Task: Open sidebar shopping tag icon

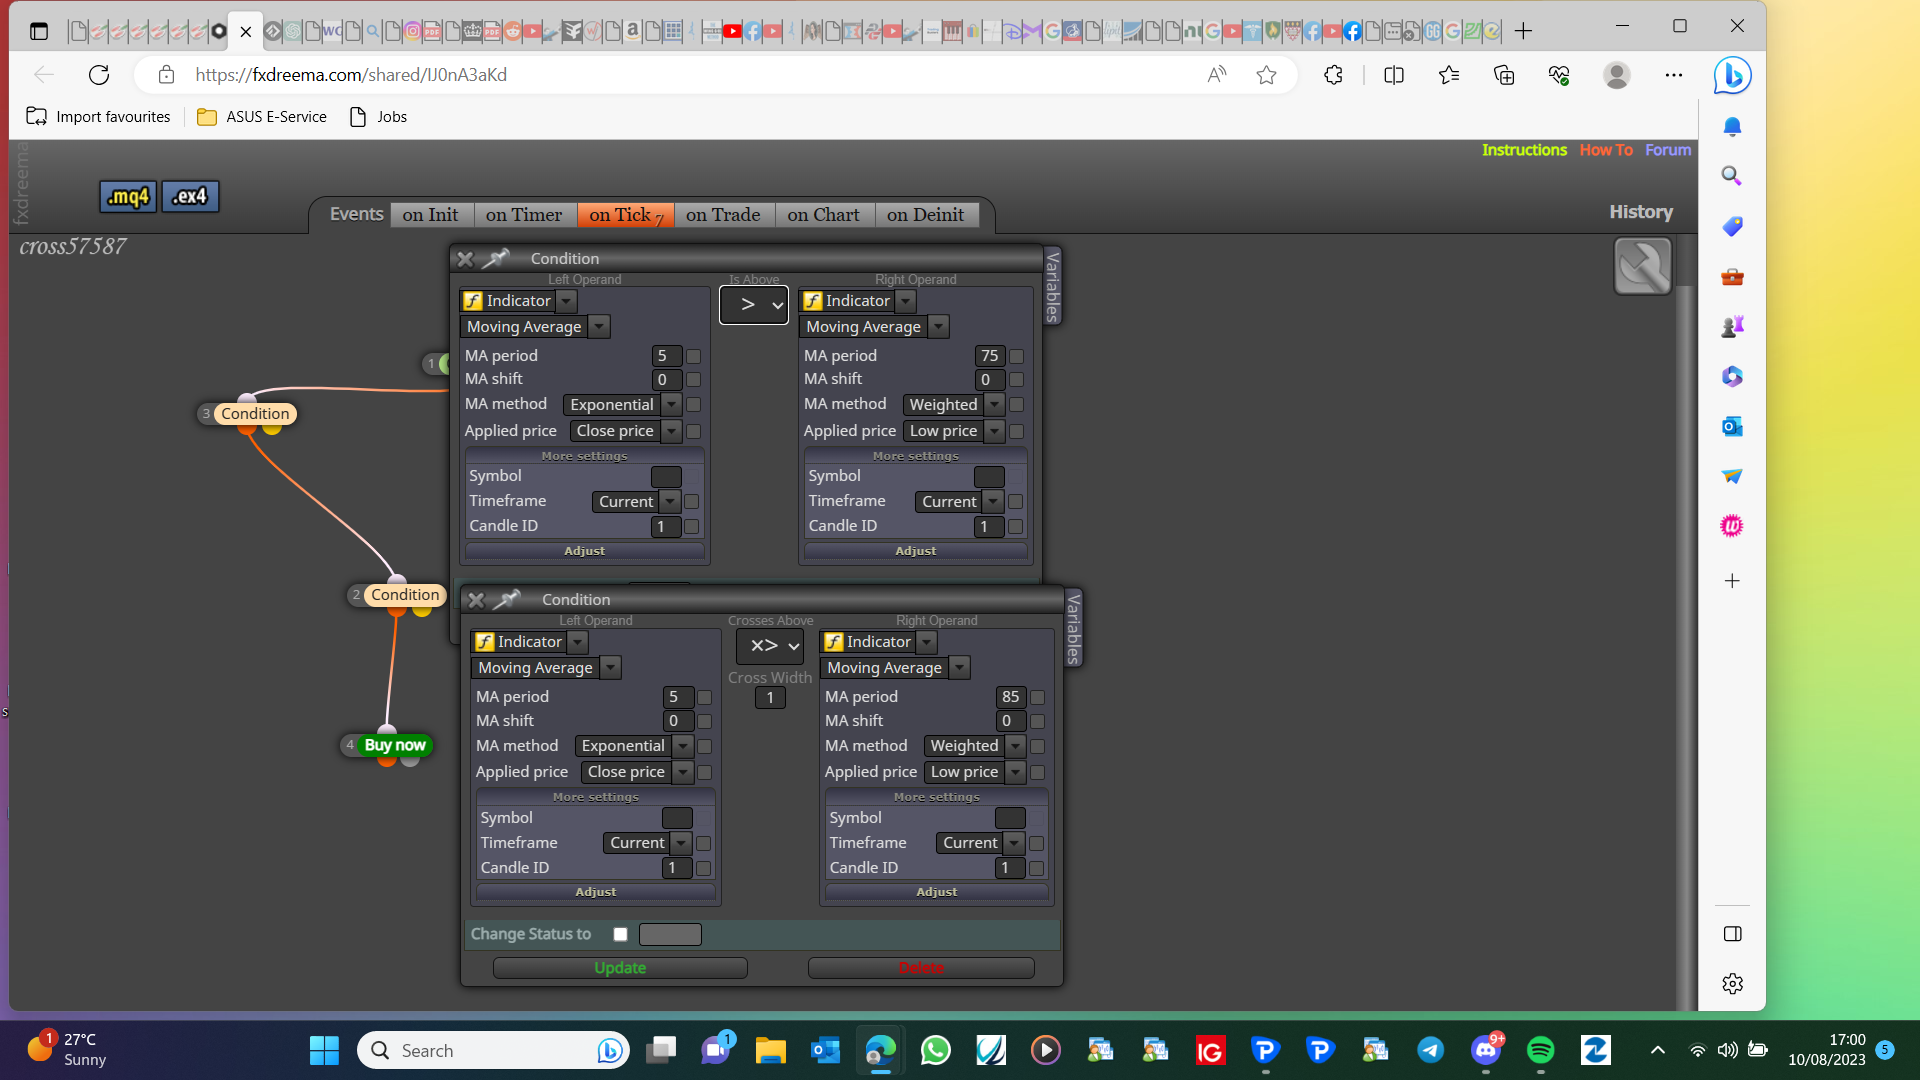Action: click(x=1732, y=227)
